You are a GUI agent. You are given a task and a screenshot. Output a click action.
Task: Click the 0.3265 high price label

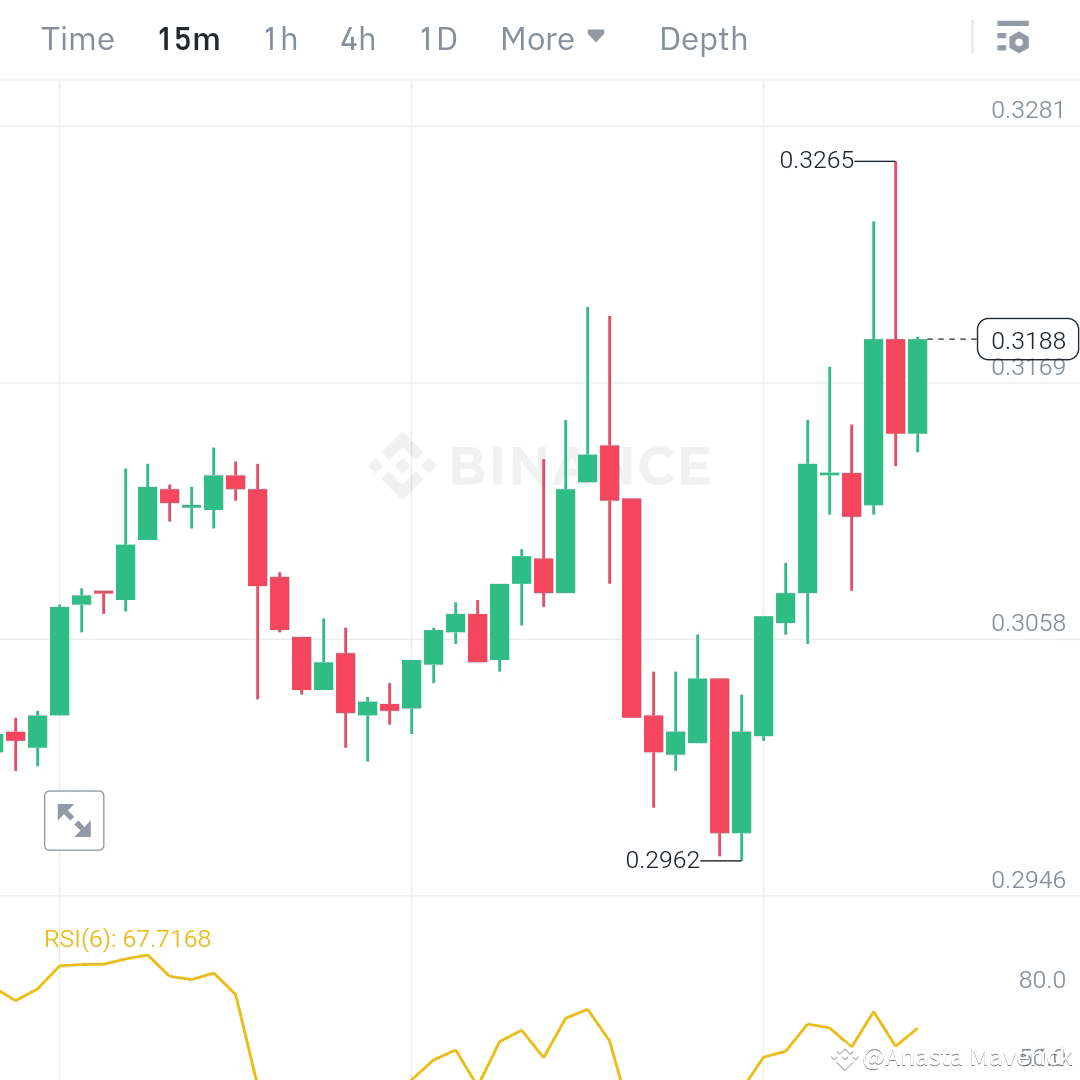818,159
